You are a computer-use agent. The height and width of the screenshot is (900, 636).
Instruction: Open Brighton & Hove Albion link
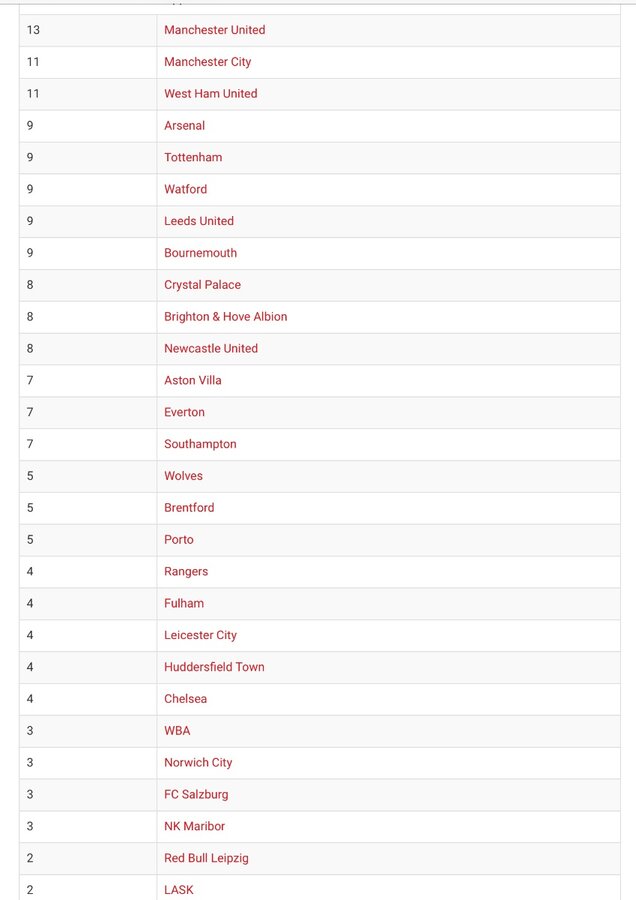[226, 317]
